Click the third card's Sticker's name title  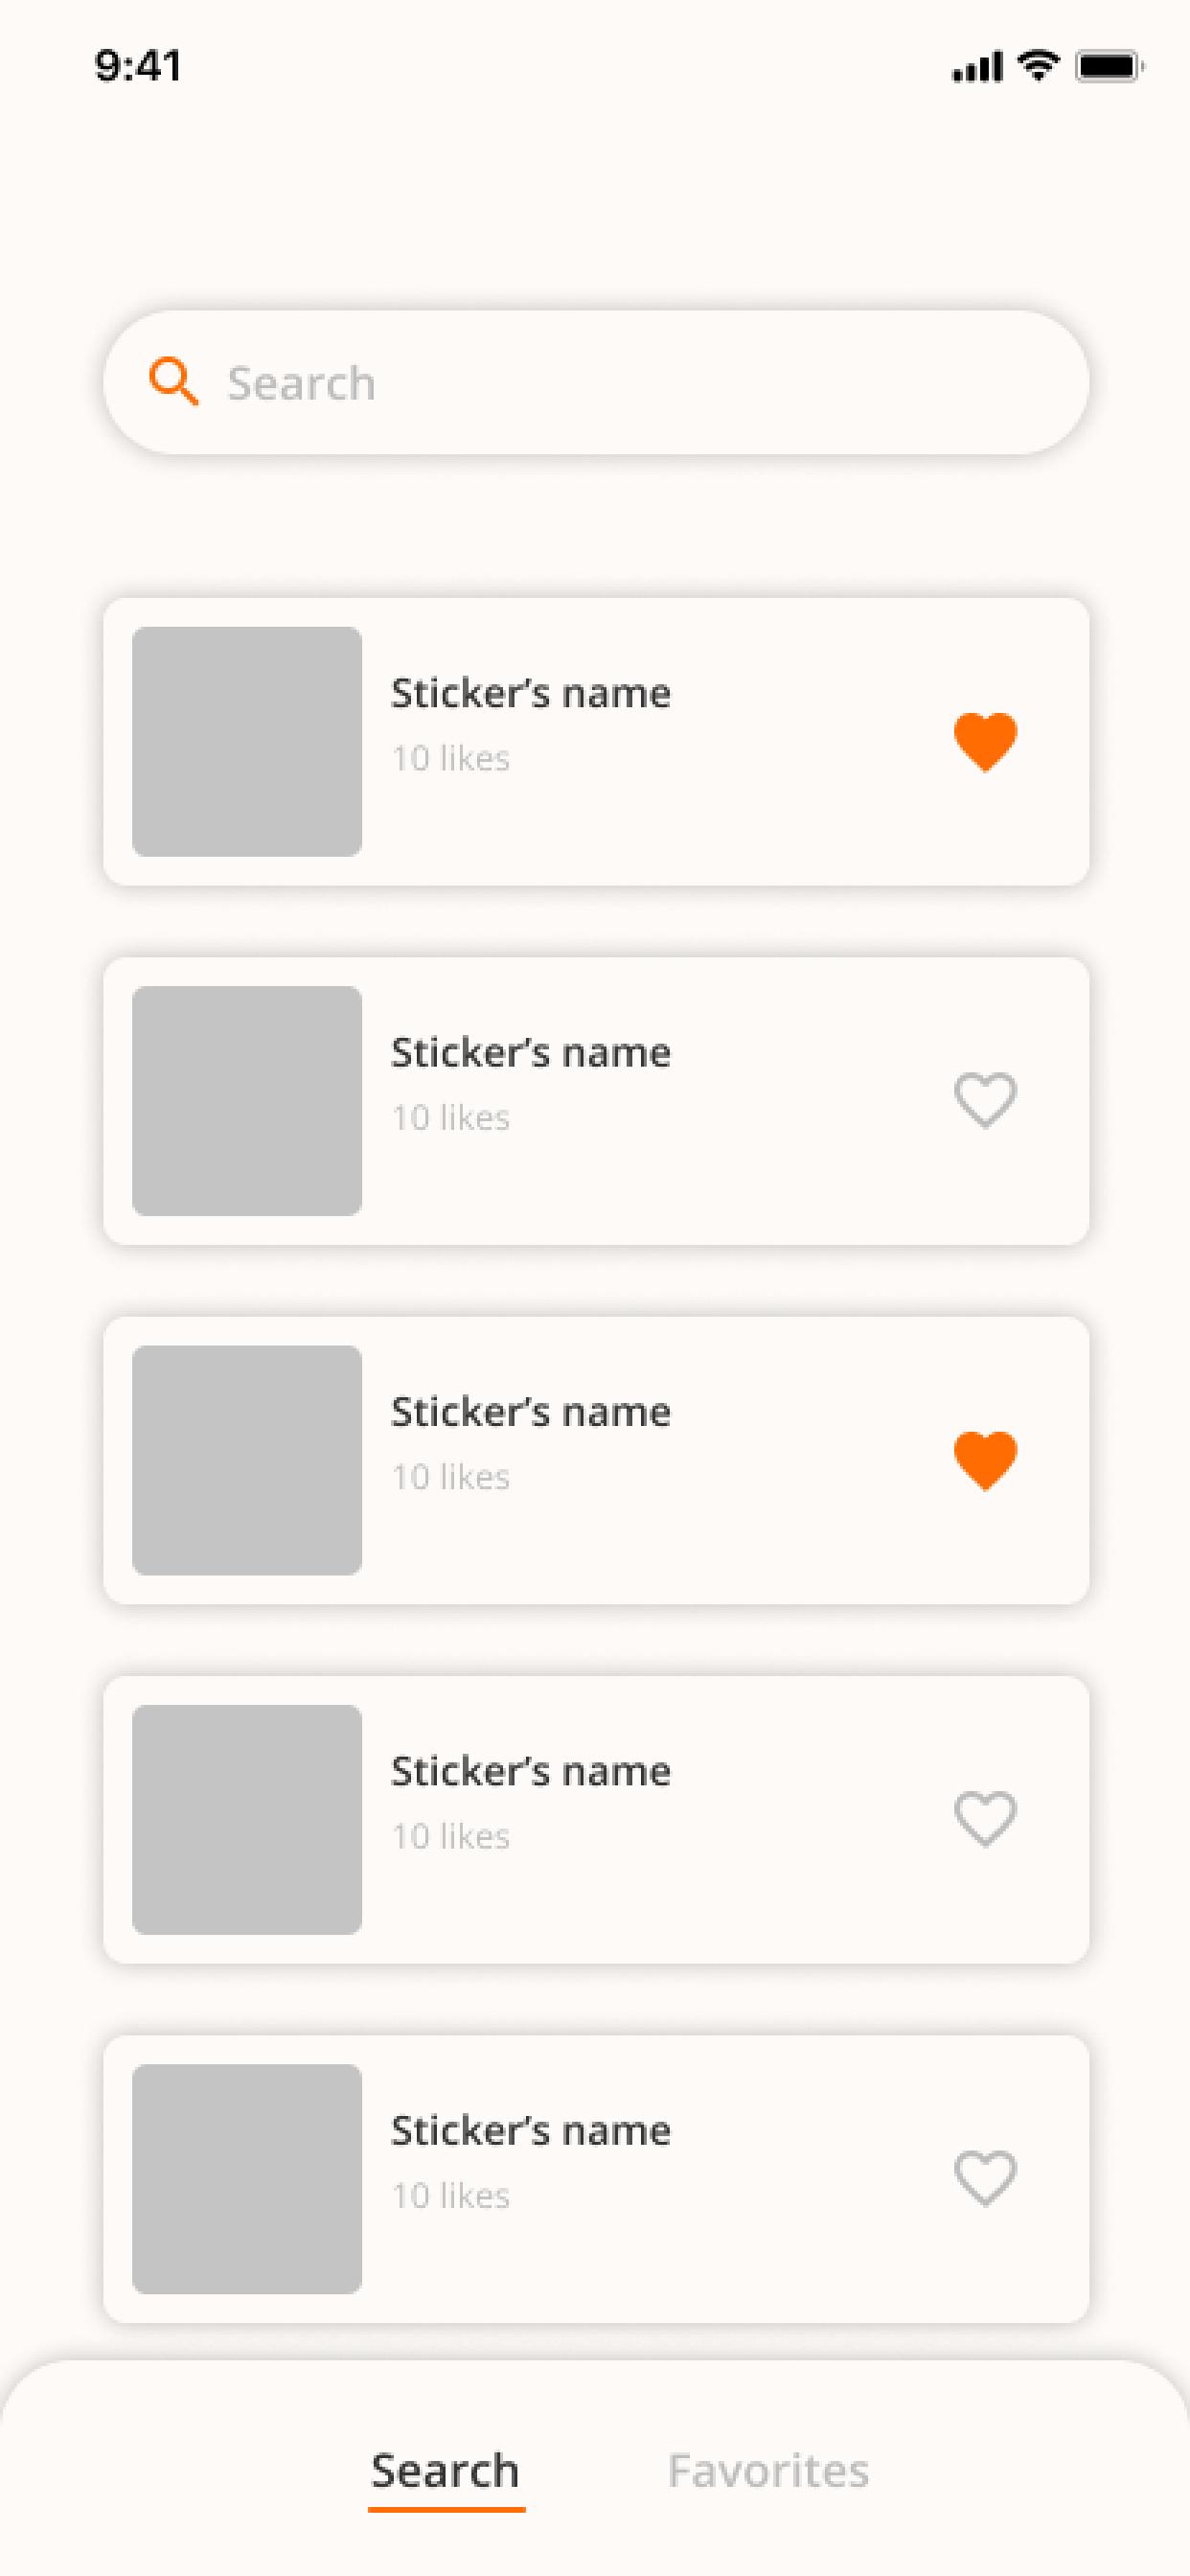coord(531,1412)
